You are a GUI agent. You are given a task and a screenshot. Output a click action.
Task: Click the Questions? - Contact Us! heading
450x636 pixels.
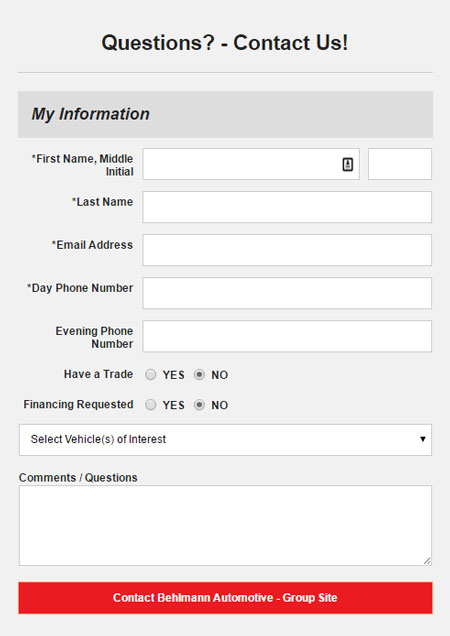click(225, 43)
